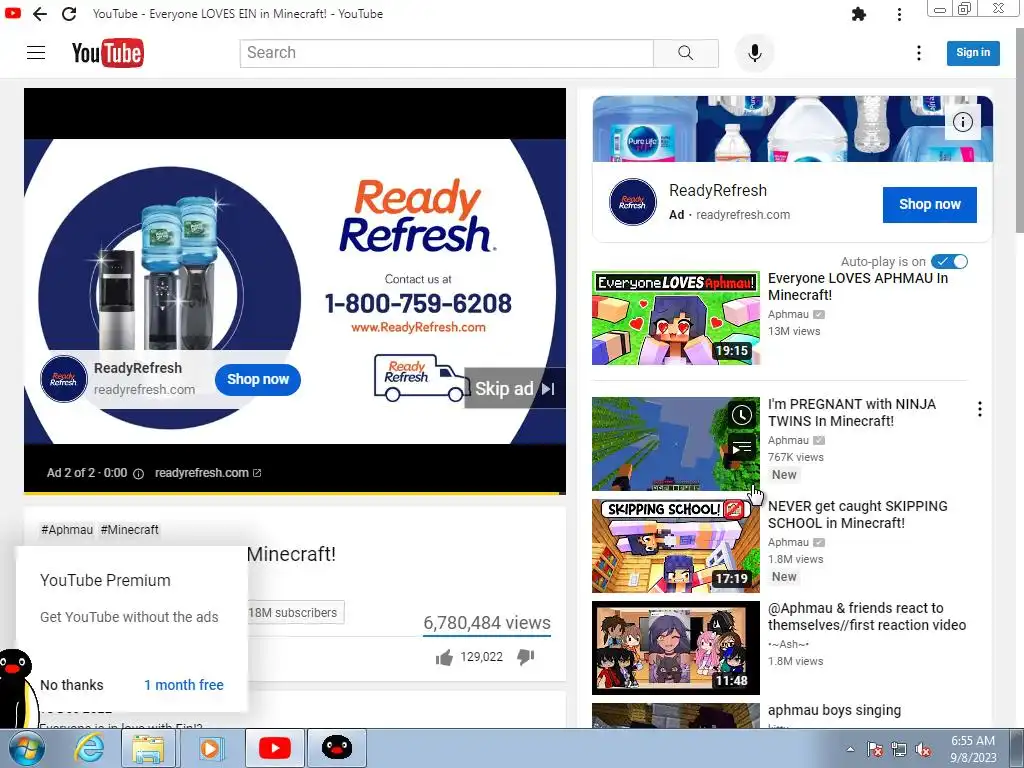Click the magnifier search button
Screen dimensions: 1024x768
coord(686,53)
